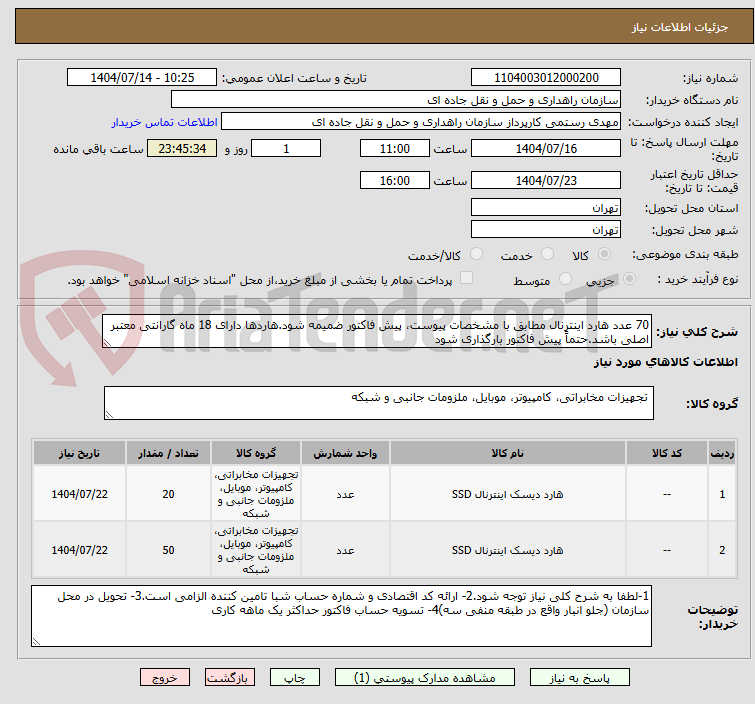
Task: Click the شهر محل تحویل field
Action: [545, 229]
